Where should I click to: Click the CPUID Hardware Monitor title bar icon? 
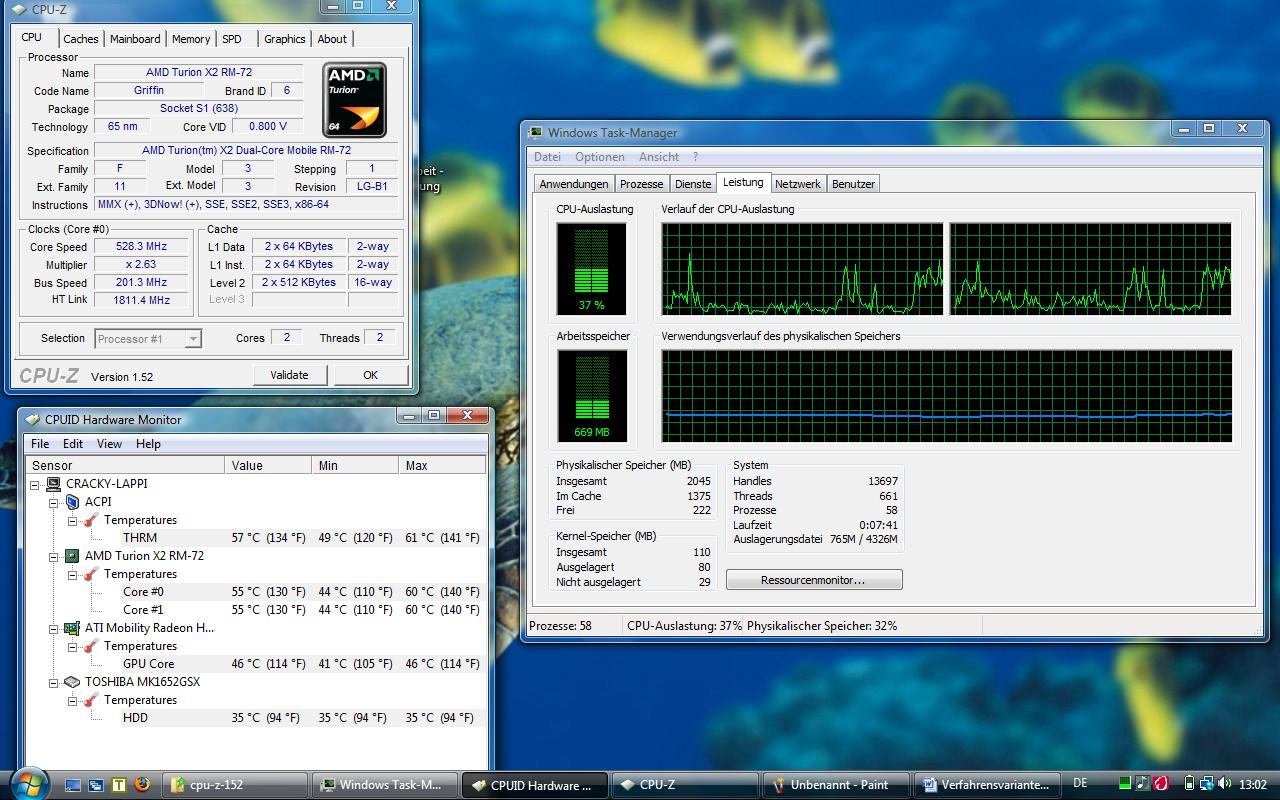pyautogui.click(x=33, y=420)
